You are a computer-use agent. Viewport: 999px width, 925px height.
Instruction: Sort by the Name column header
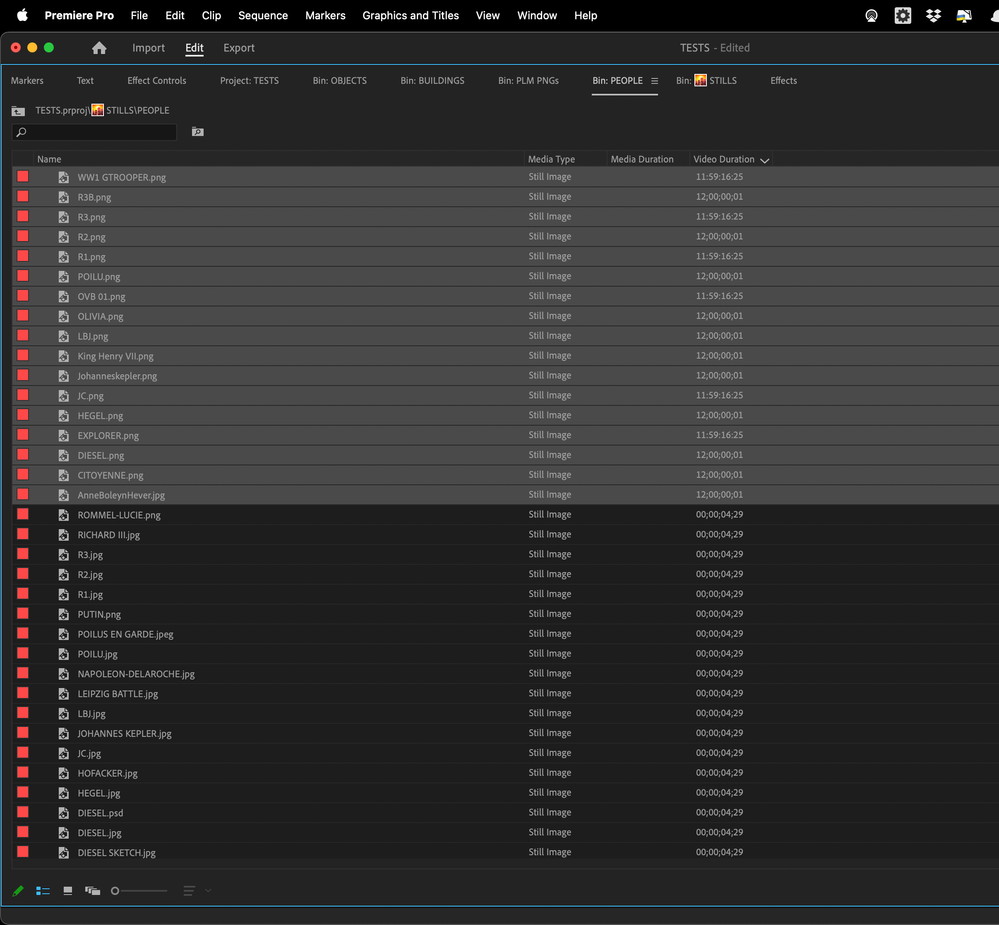49,159
